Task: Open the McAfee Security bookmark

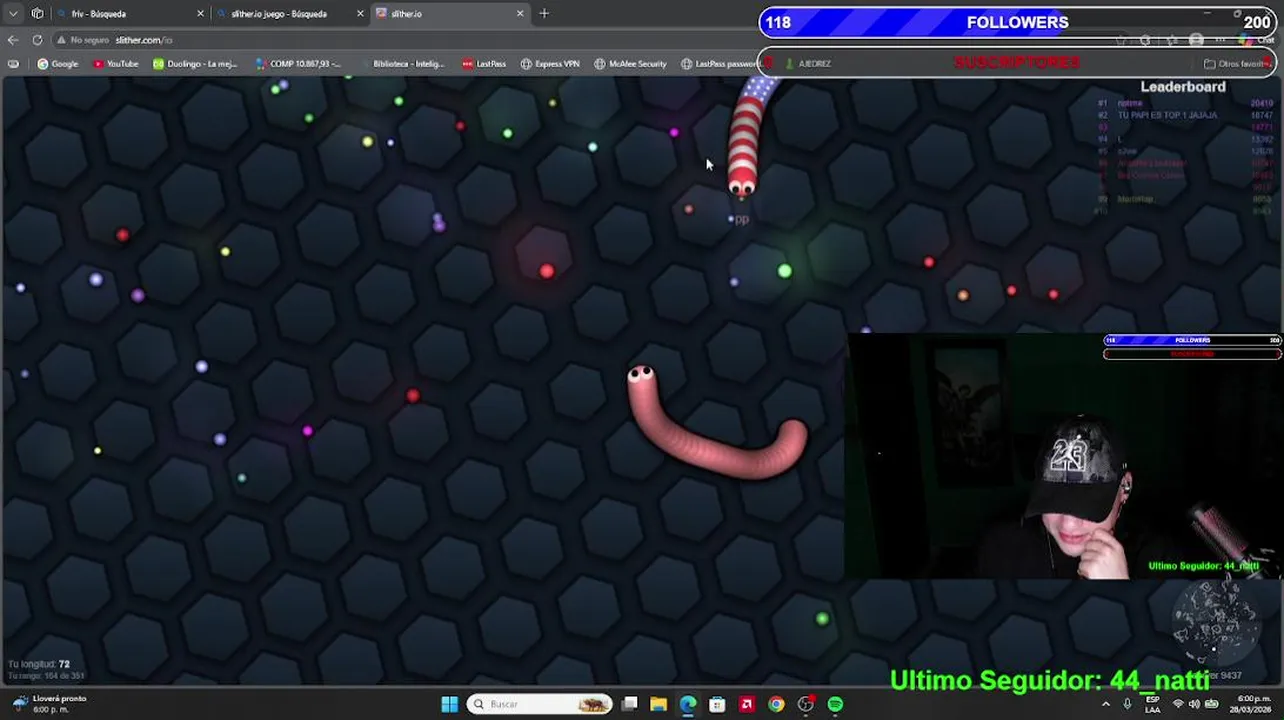Action: (x=630, y=64)
